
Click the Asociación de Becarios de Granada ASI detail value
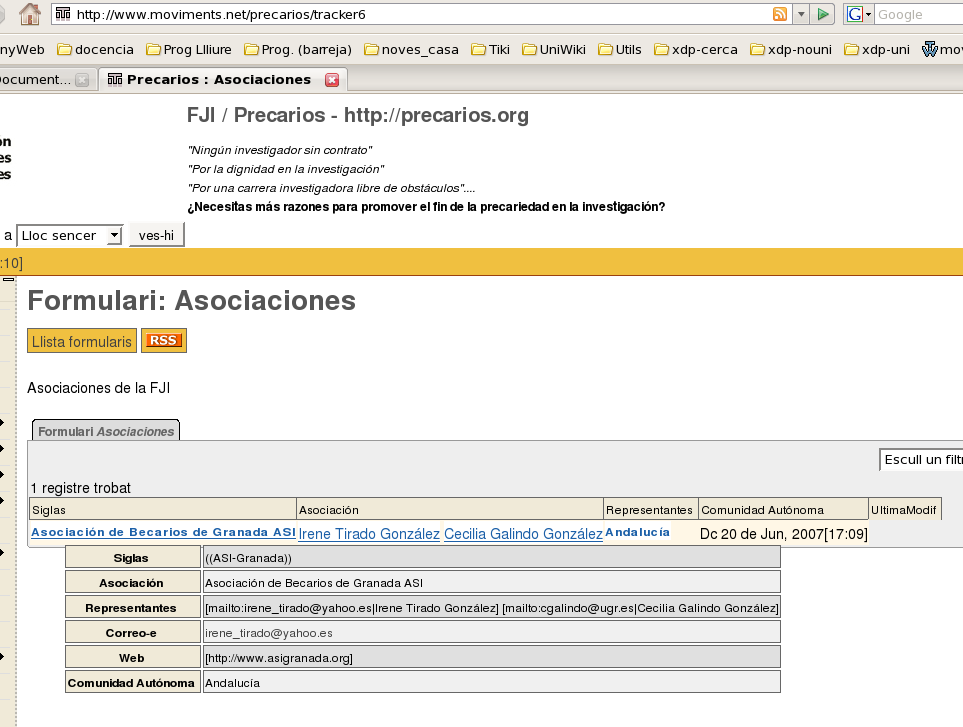(x=314, y=583)
